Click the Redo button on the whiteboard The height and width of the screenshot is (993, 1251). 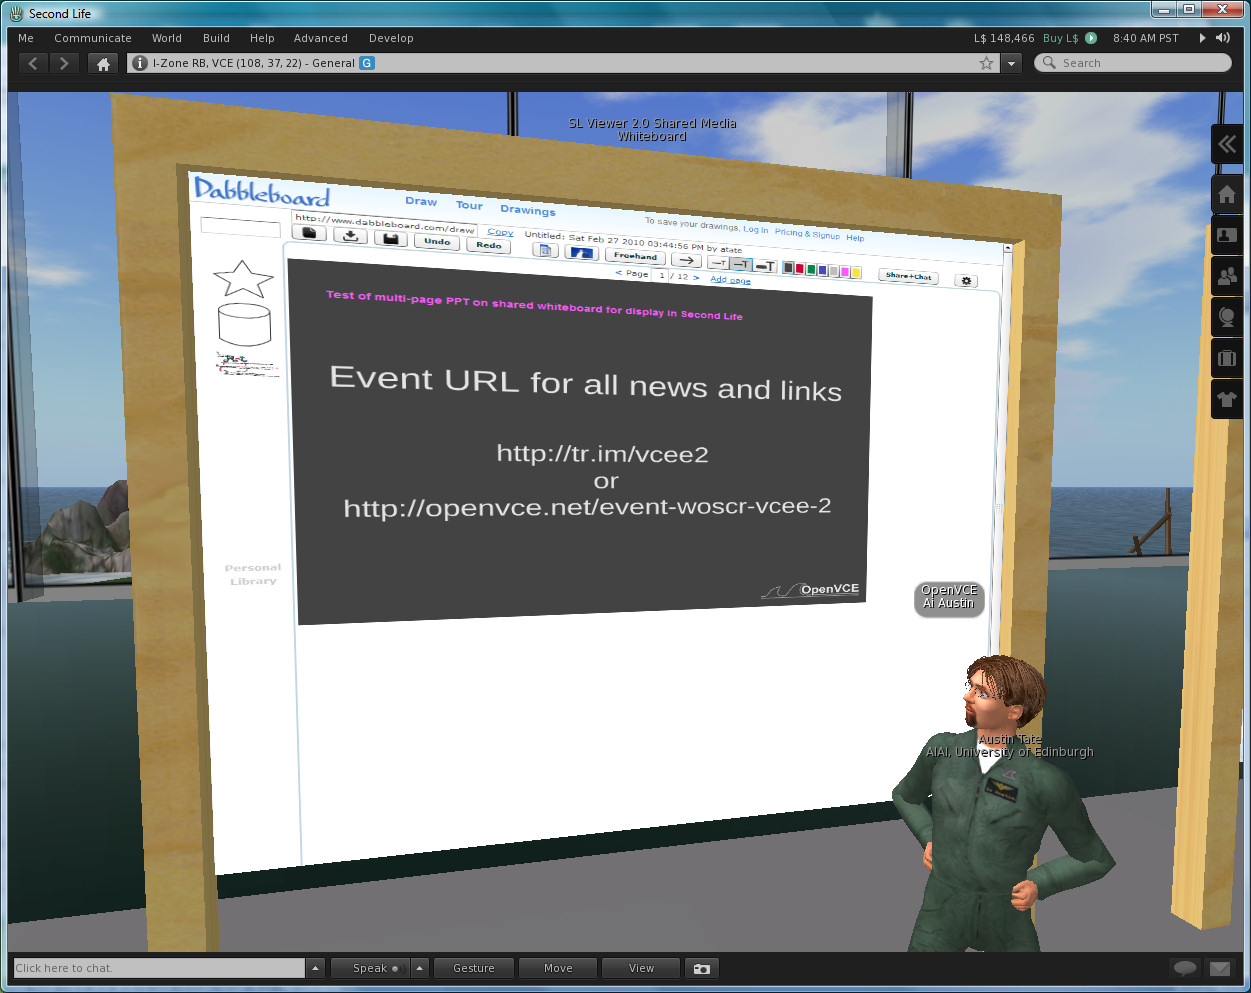[489, 245]
